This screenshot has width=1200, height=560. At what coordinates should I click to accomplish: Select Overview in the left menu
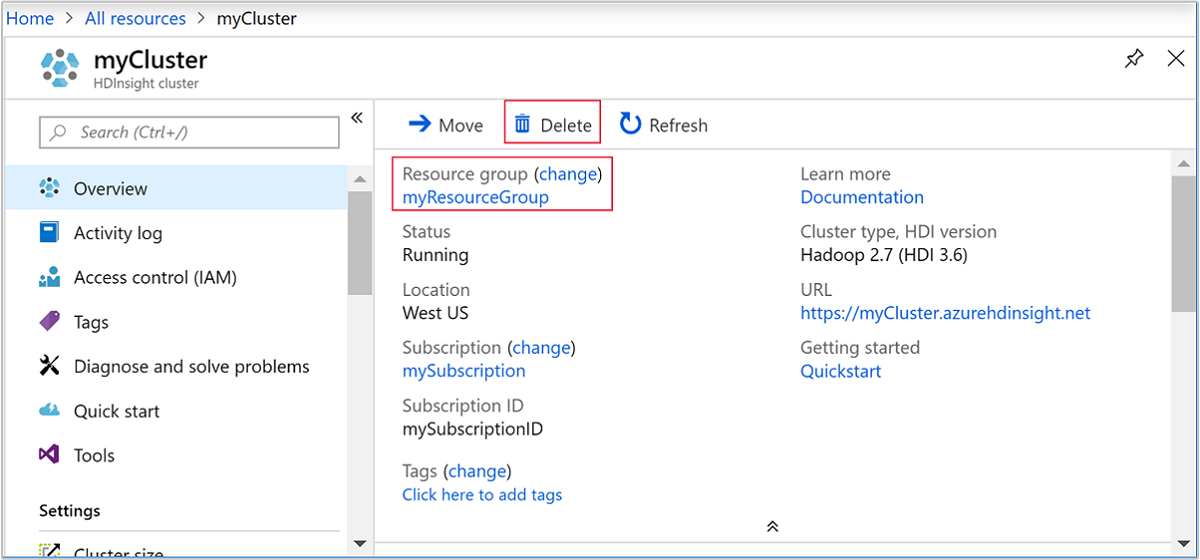(x=110, y=189)
